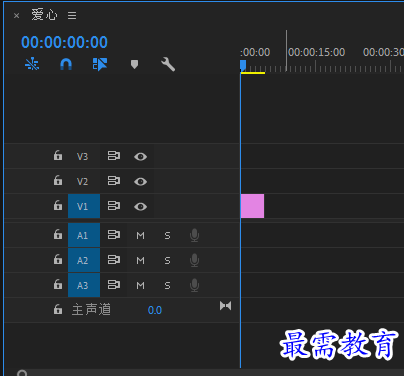Enable voice-over record on A2
Image resolution: width=404 pixels, height=376 pixels.
pyautogui.click(x=194, y=260)
